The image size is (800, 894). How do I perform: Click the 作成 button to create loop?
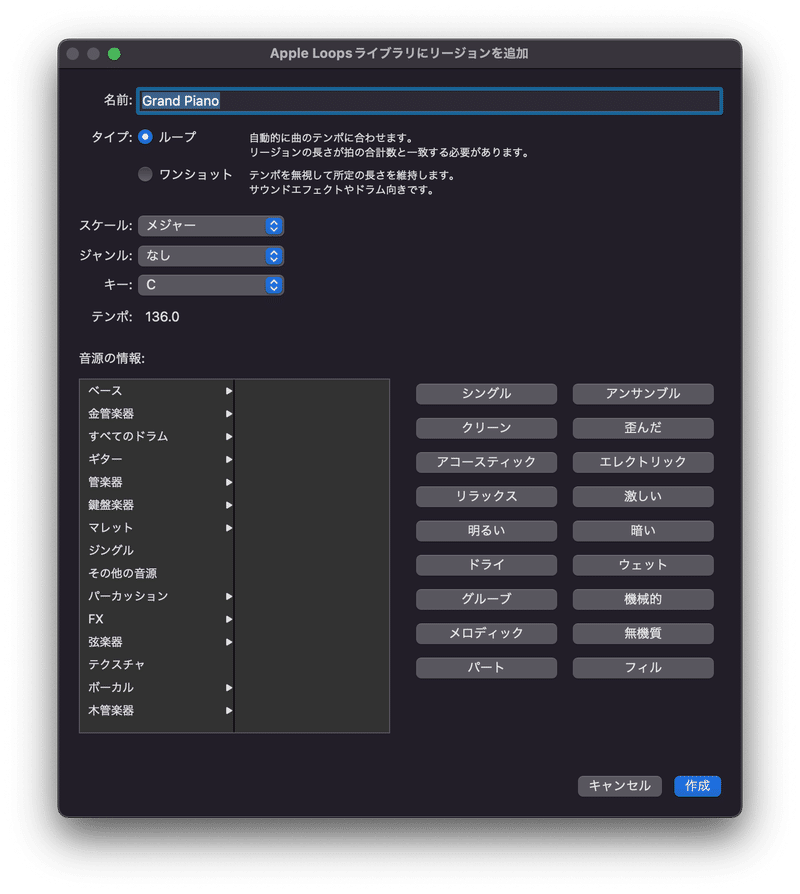pos(697,786)
